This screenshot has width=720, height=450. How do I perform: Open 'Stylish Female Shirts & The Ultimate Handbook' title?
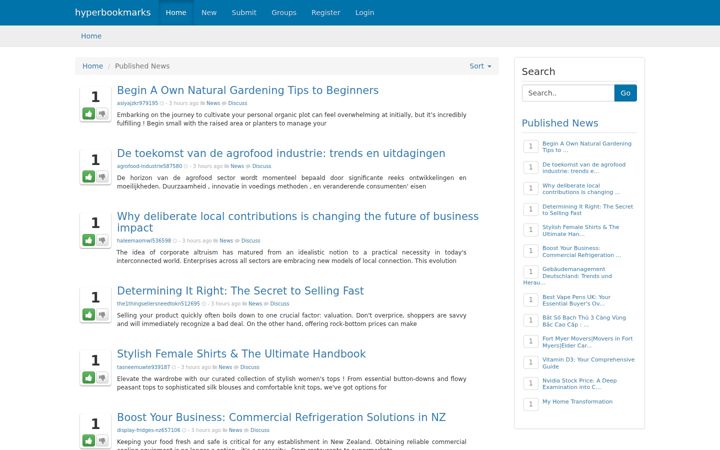tap(241, 354)
